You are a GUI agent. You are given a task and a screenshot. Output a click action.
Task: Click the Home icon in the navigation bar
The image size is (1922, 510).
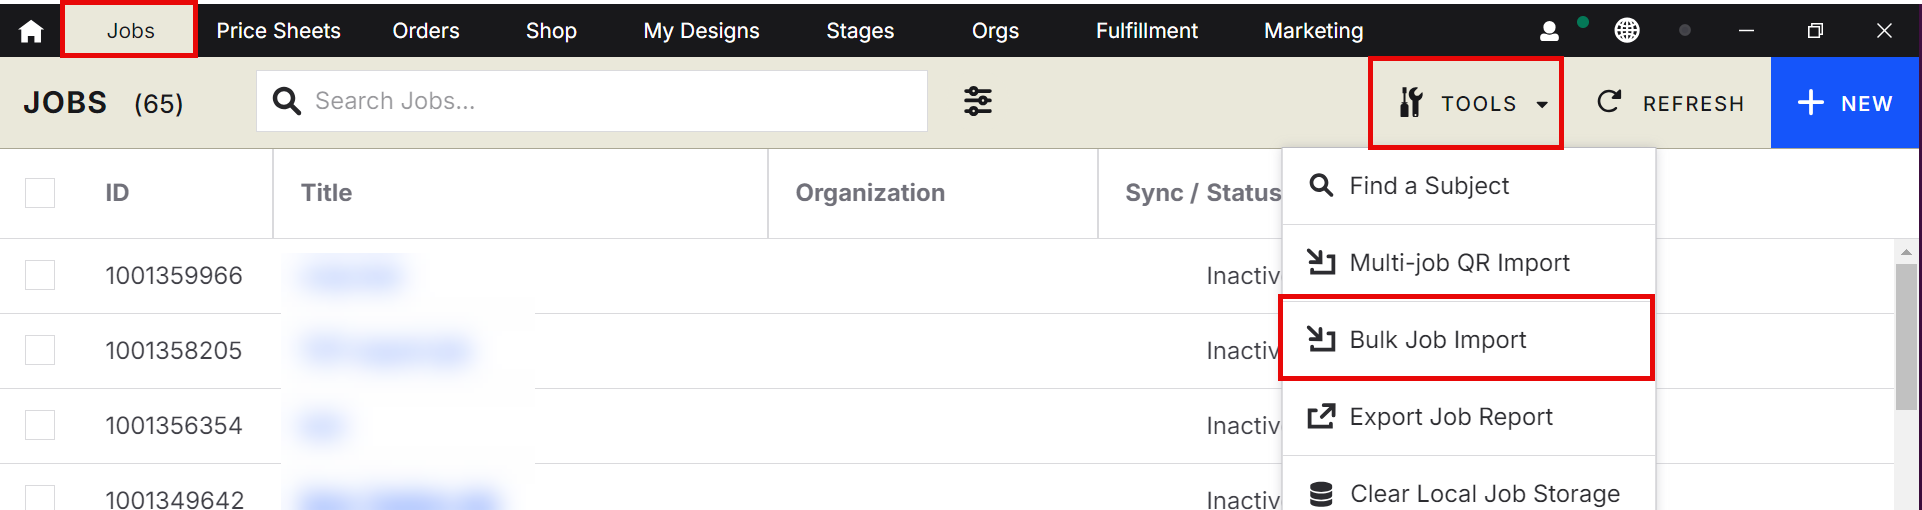coord(31,31)
